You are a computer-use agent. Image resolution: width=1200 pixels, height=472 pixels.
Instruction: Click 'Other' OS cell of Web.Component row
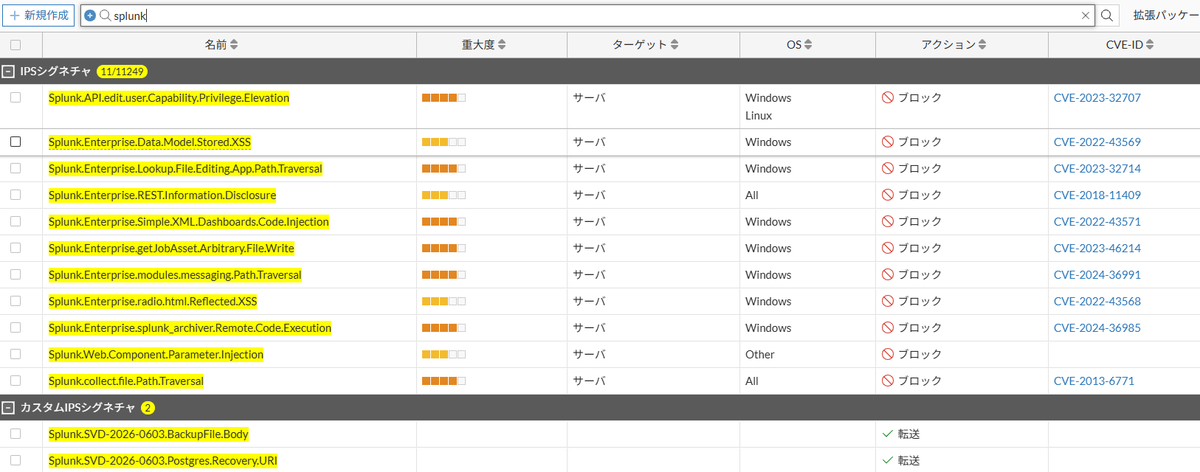coord(760,354)
